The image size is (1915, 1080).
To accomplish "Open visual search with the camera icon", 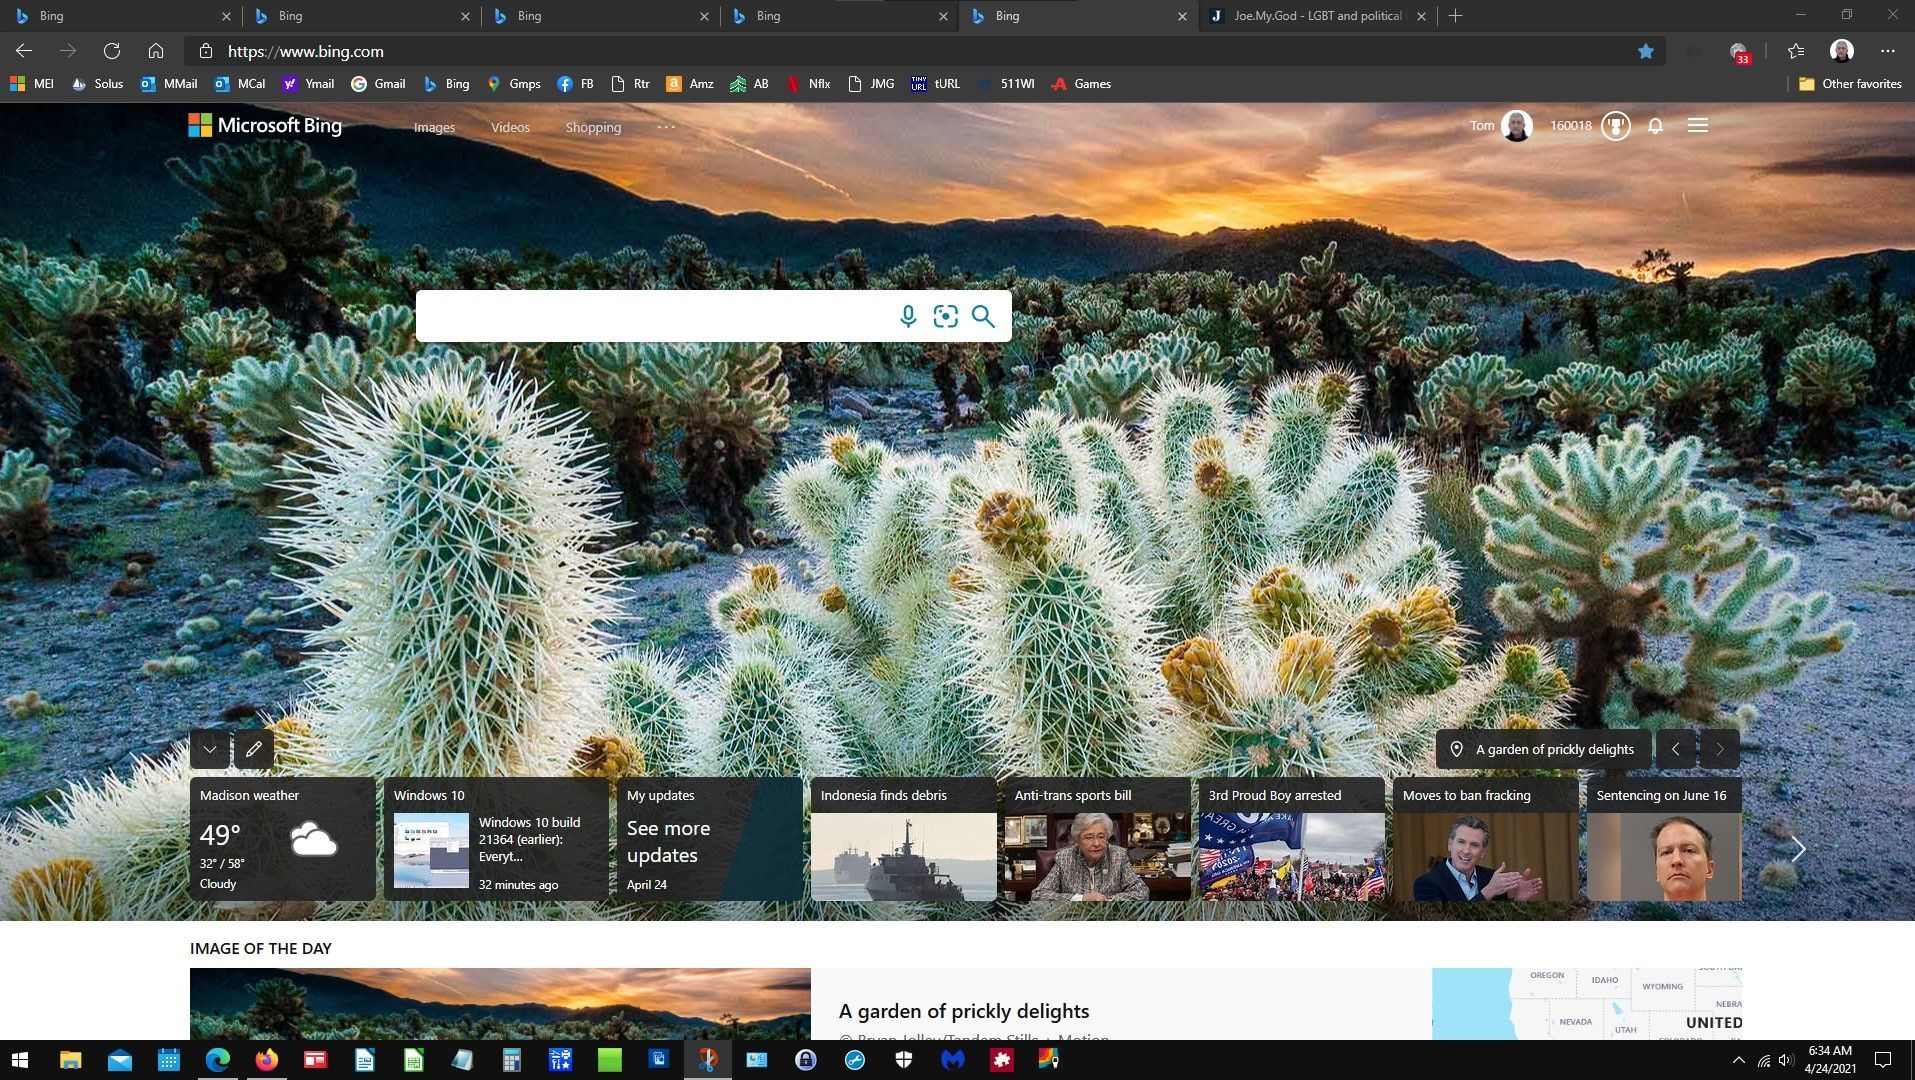I will coord(945,316).
